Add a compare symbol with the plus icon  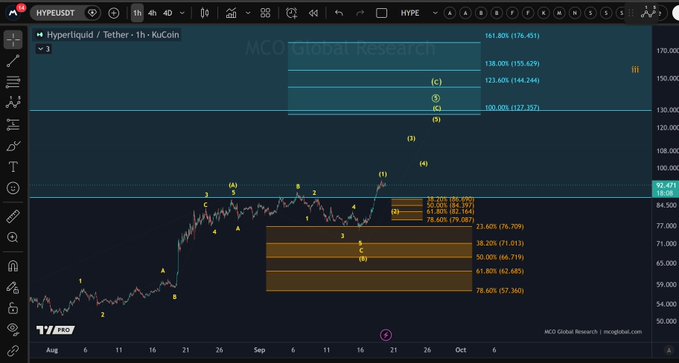[113, 13]
